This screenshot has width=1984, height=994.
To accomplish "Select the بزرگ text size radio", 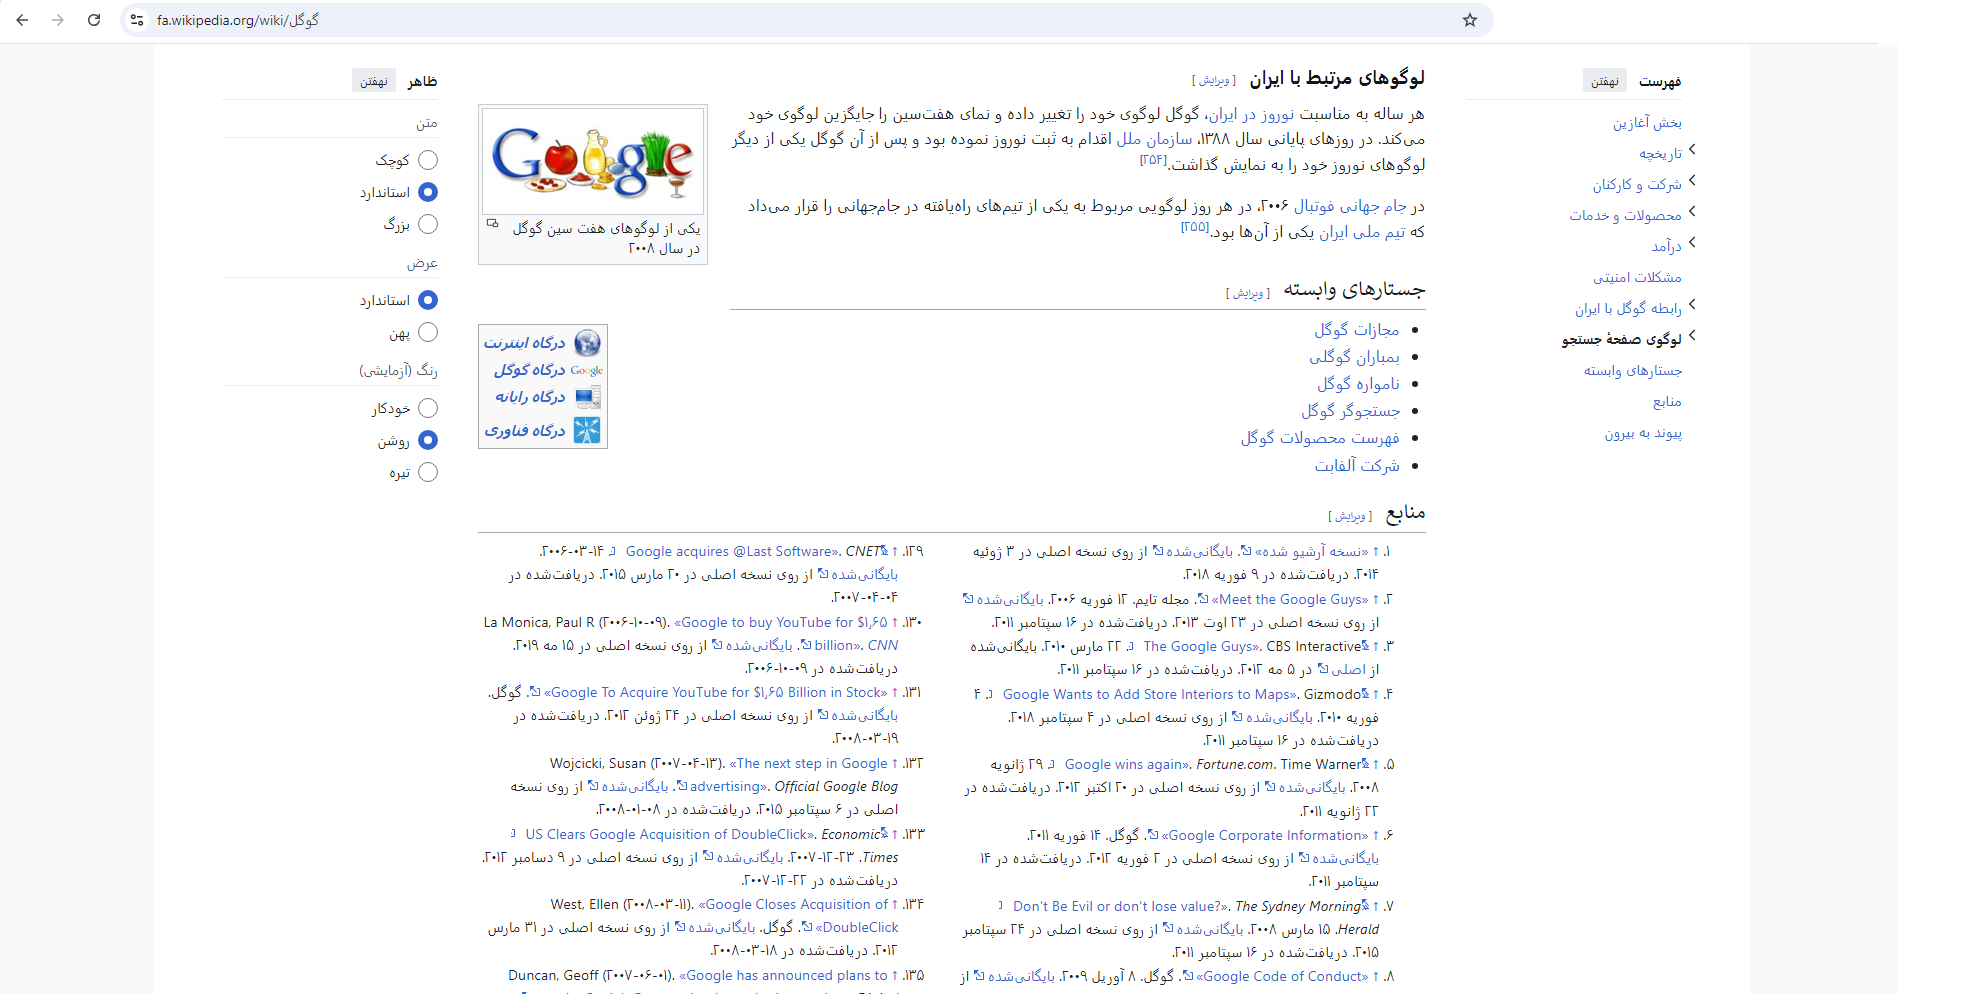I will pyautogui.click(x=428, y=224).
